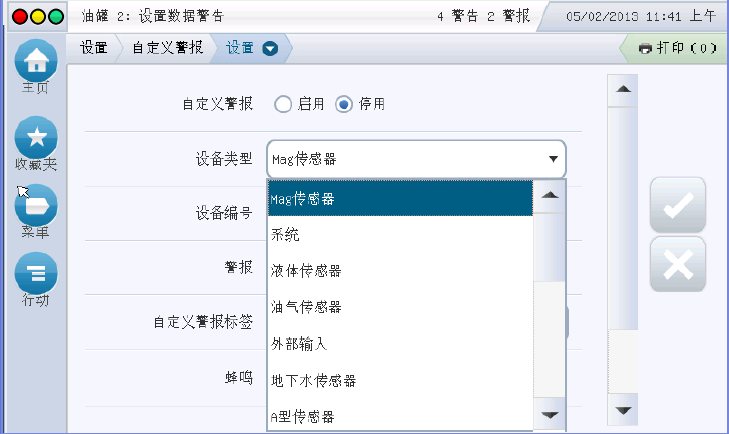
Task: Expand the 设置 breadcrumb dropdown arrow
Action: (270, 48)
